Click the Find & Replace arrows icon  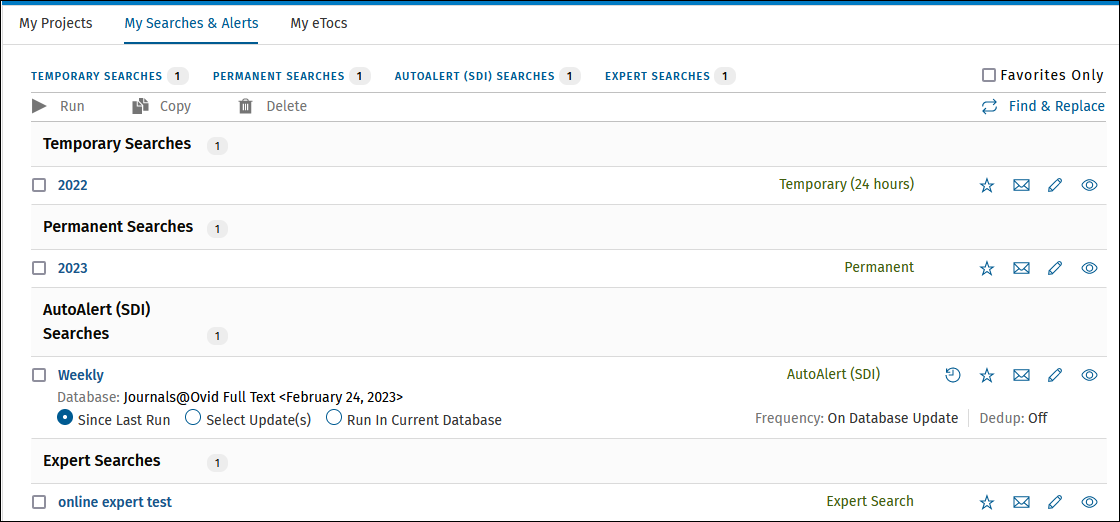pos(989,107)
